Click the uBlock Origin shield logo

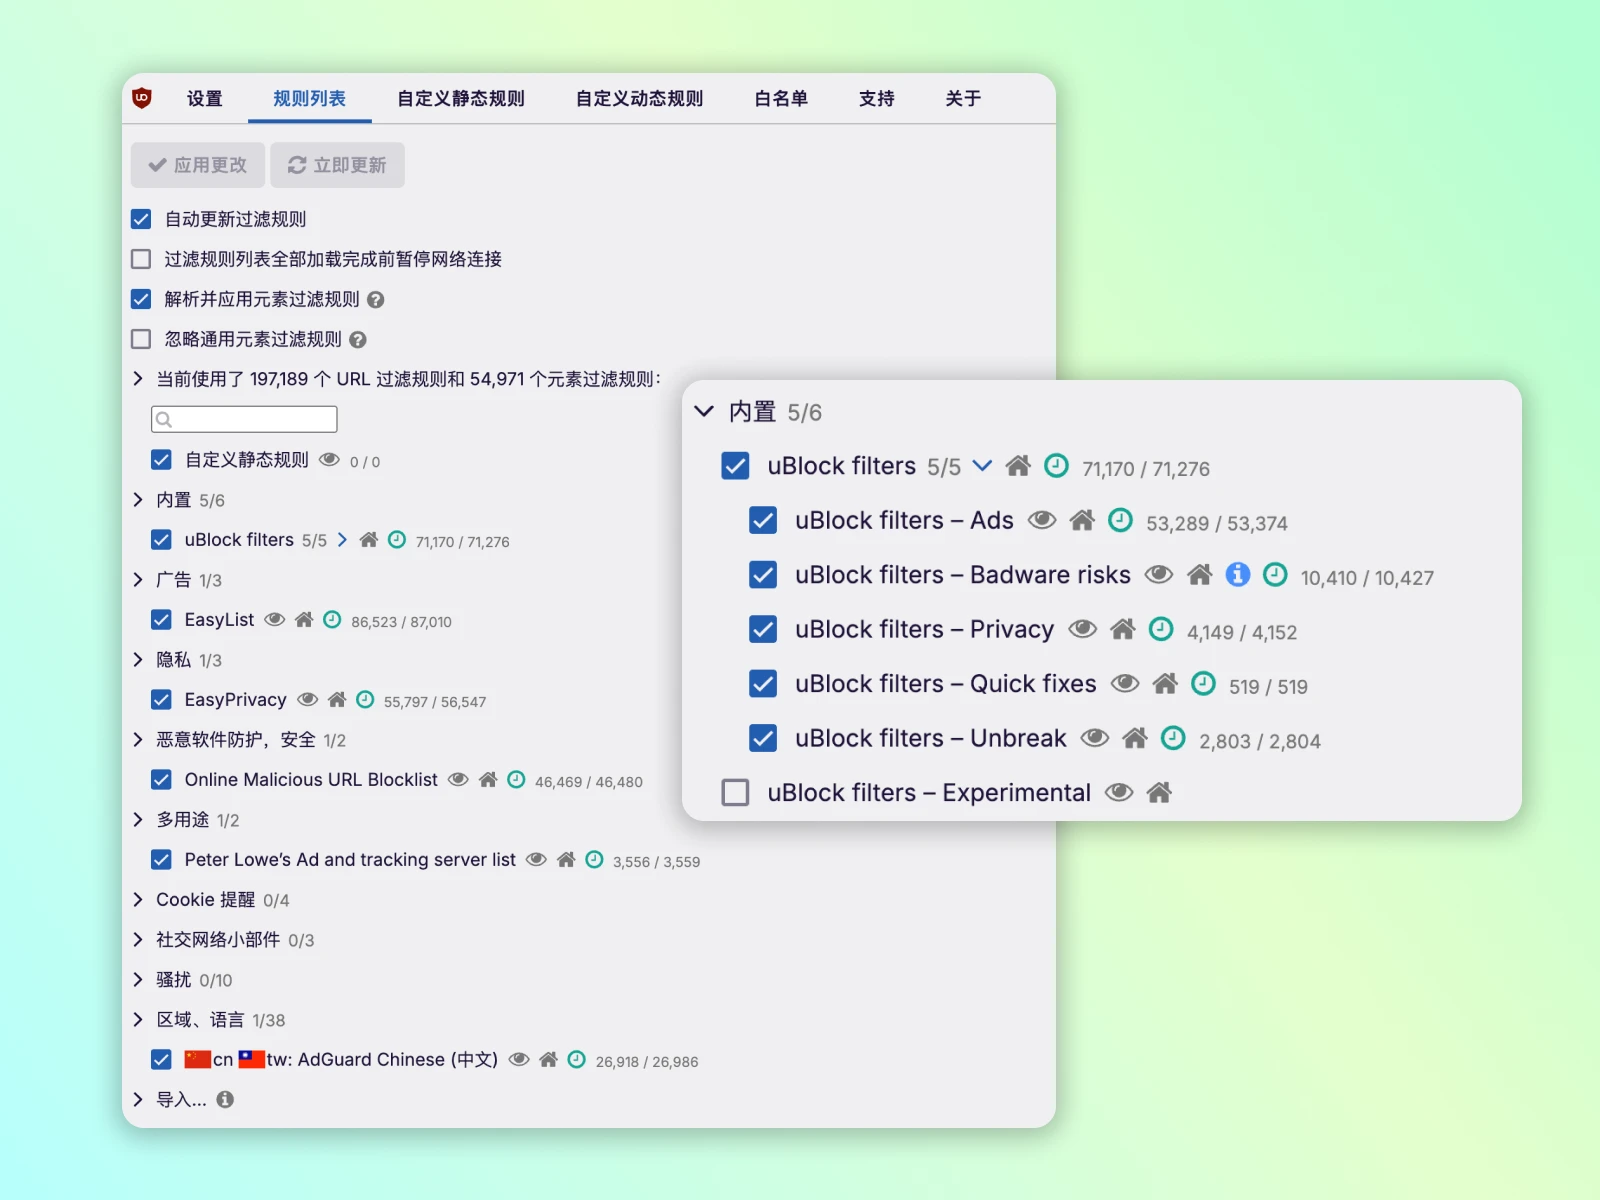click(x=142, y=98)
